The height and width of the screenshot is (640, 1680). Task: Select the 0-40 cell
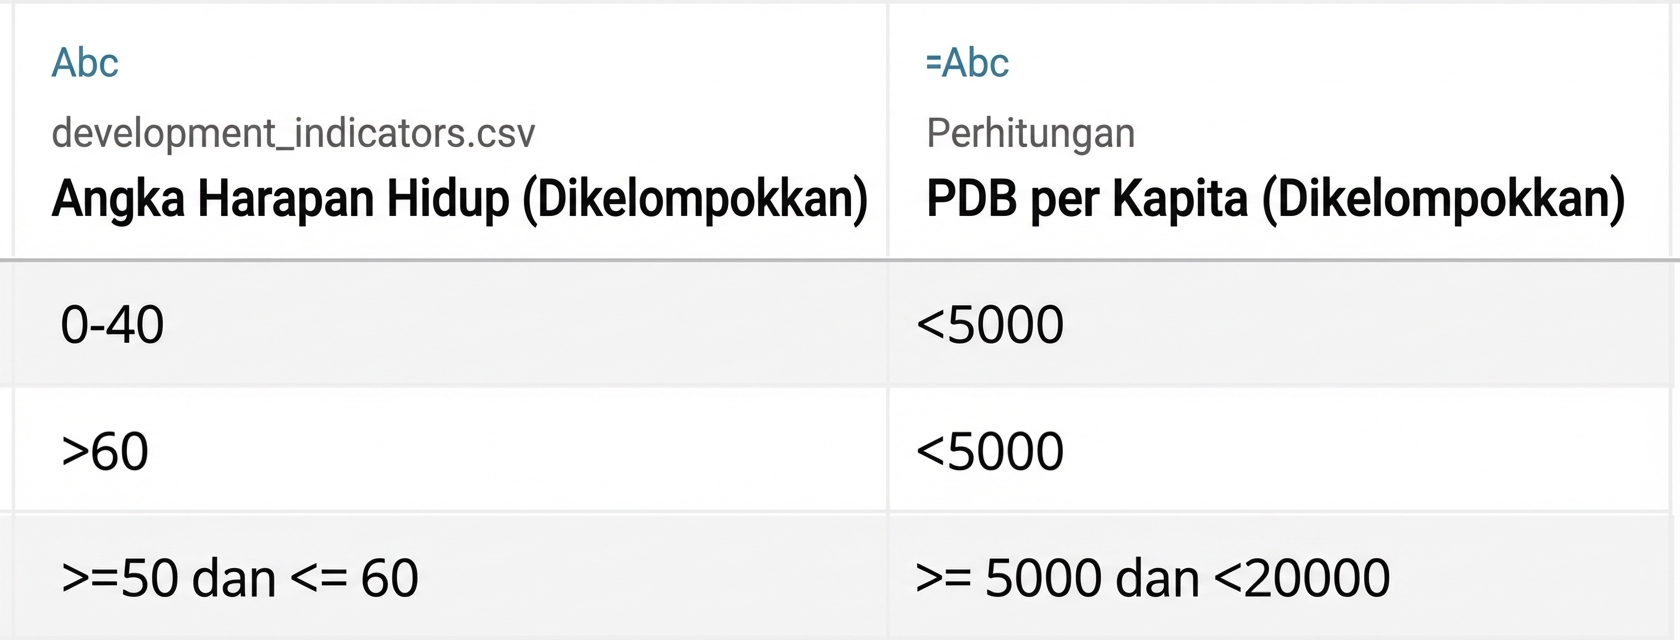tap(112, 325)
